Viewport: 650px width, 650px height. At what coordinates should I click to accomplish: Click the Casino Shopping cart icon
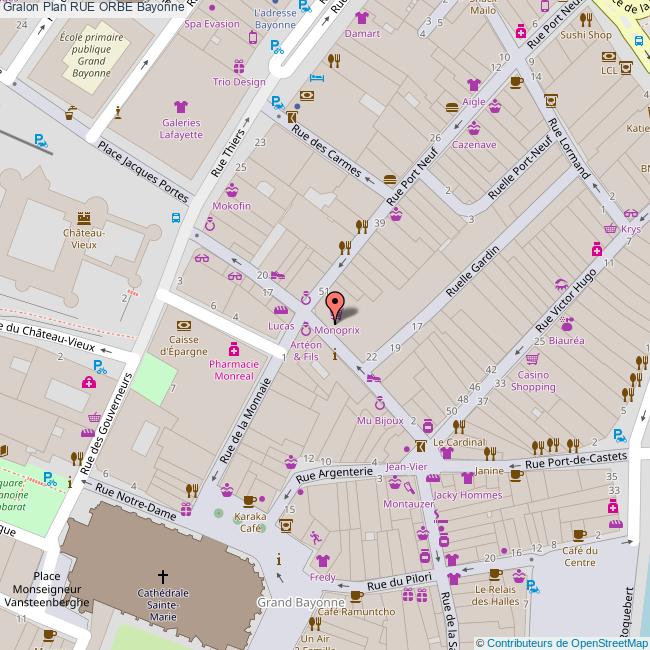pos(532,359)
